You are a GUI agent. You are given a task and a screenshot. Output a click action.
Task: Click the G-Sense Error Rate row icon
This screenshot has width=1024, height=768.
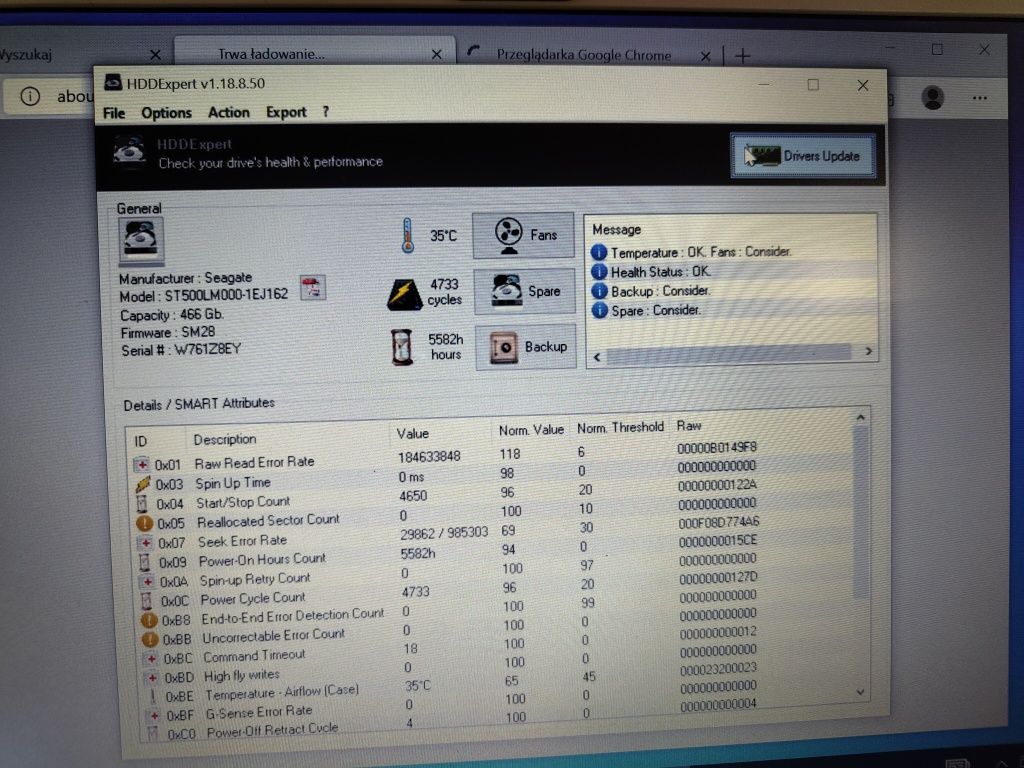point(155,715)
